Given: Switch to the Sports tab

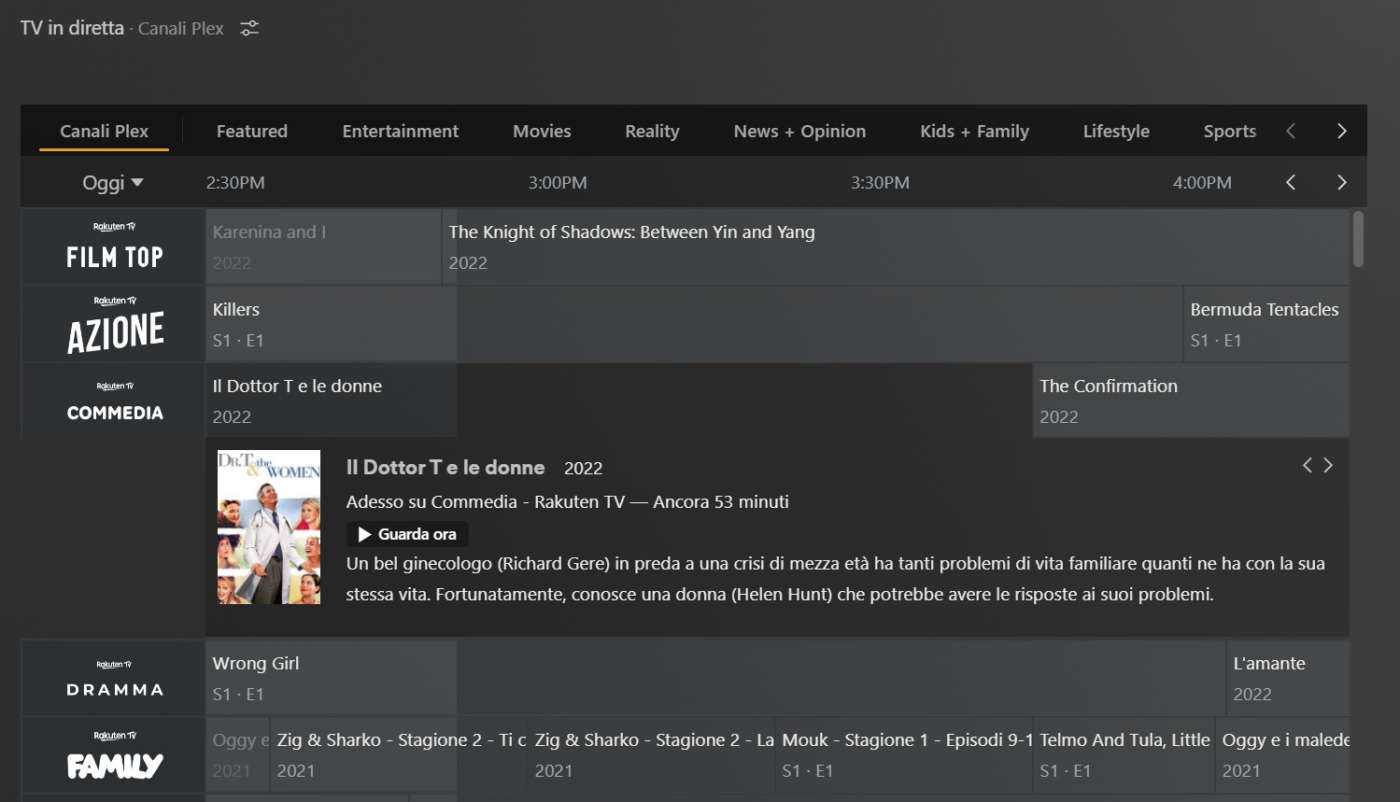Looking at the screenshot, I should pyautogui.click(x=1230, y=131).
